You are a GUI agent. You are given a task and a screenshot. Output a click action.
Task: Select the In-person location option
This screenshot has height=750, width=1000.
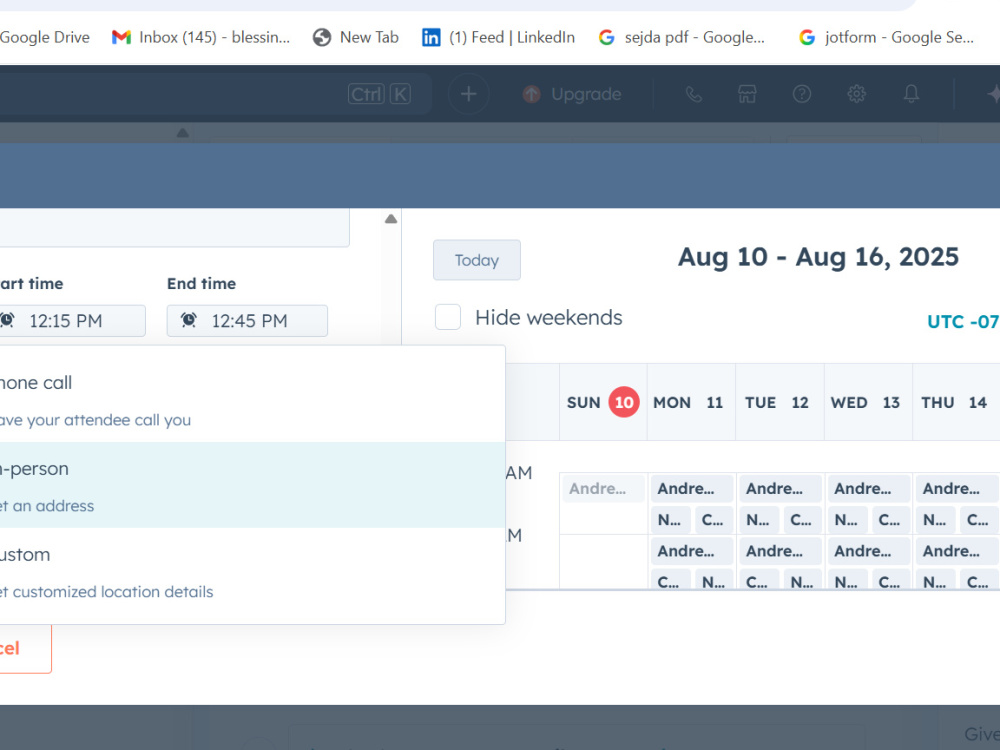pyautogui.click(x=253, y=485)
